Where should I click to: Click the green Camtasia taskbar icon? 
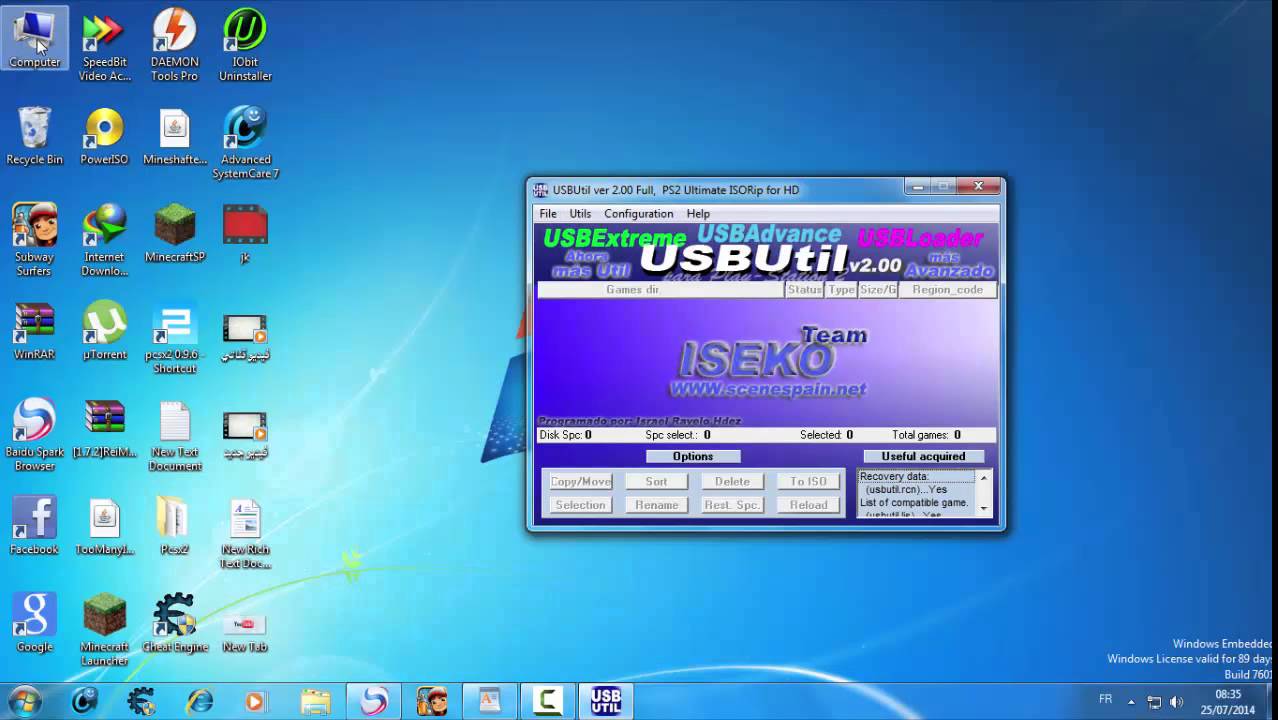pos(547,701)
